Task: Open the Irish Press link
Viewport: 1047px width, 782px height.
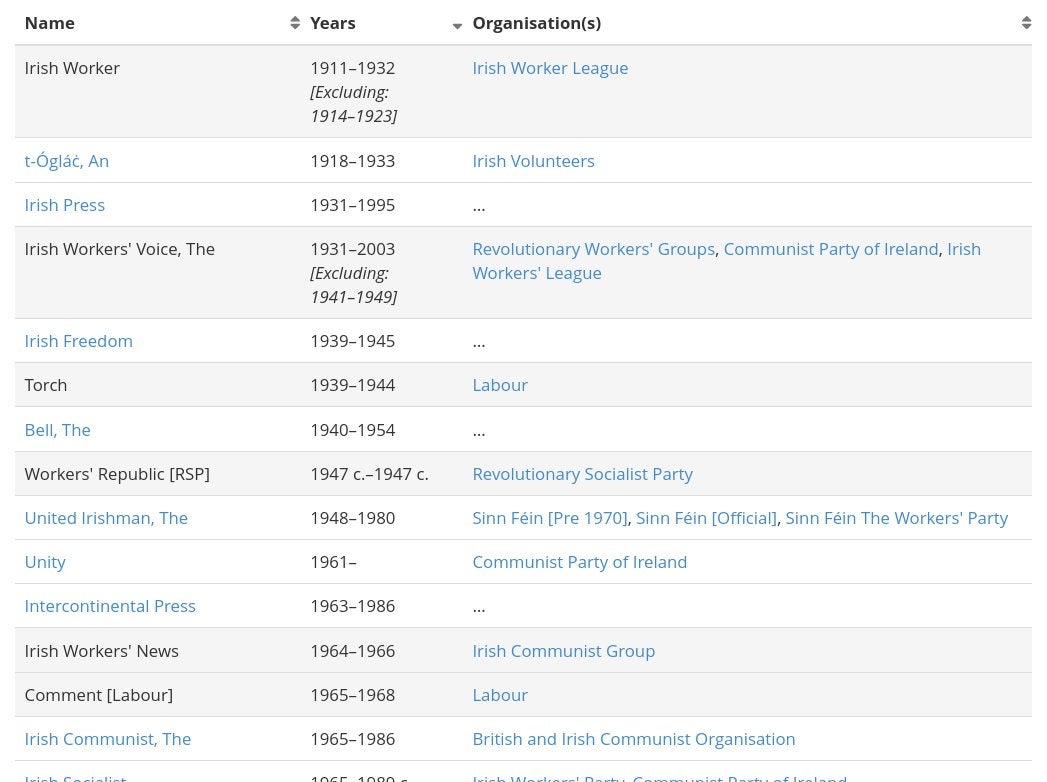Action: click(65, 205)
